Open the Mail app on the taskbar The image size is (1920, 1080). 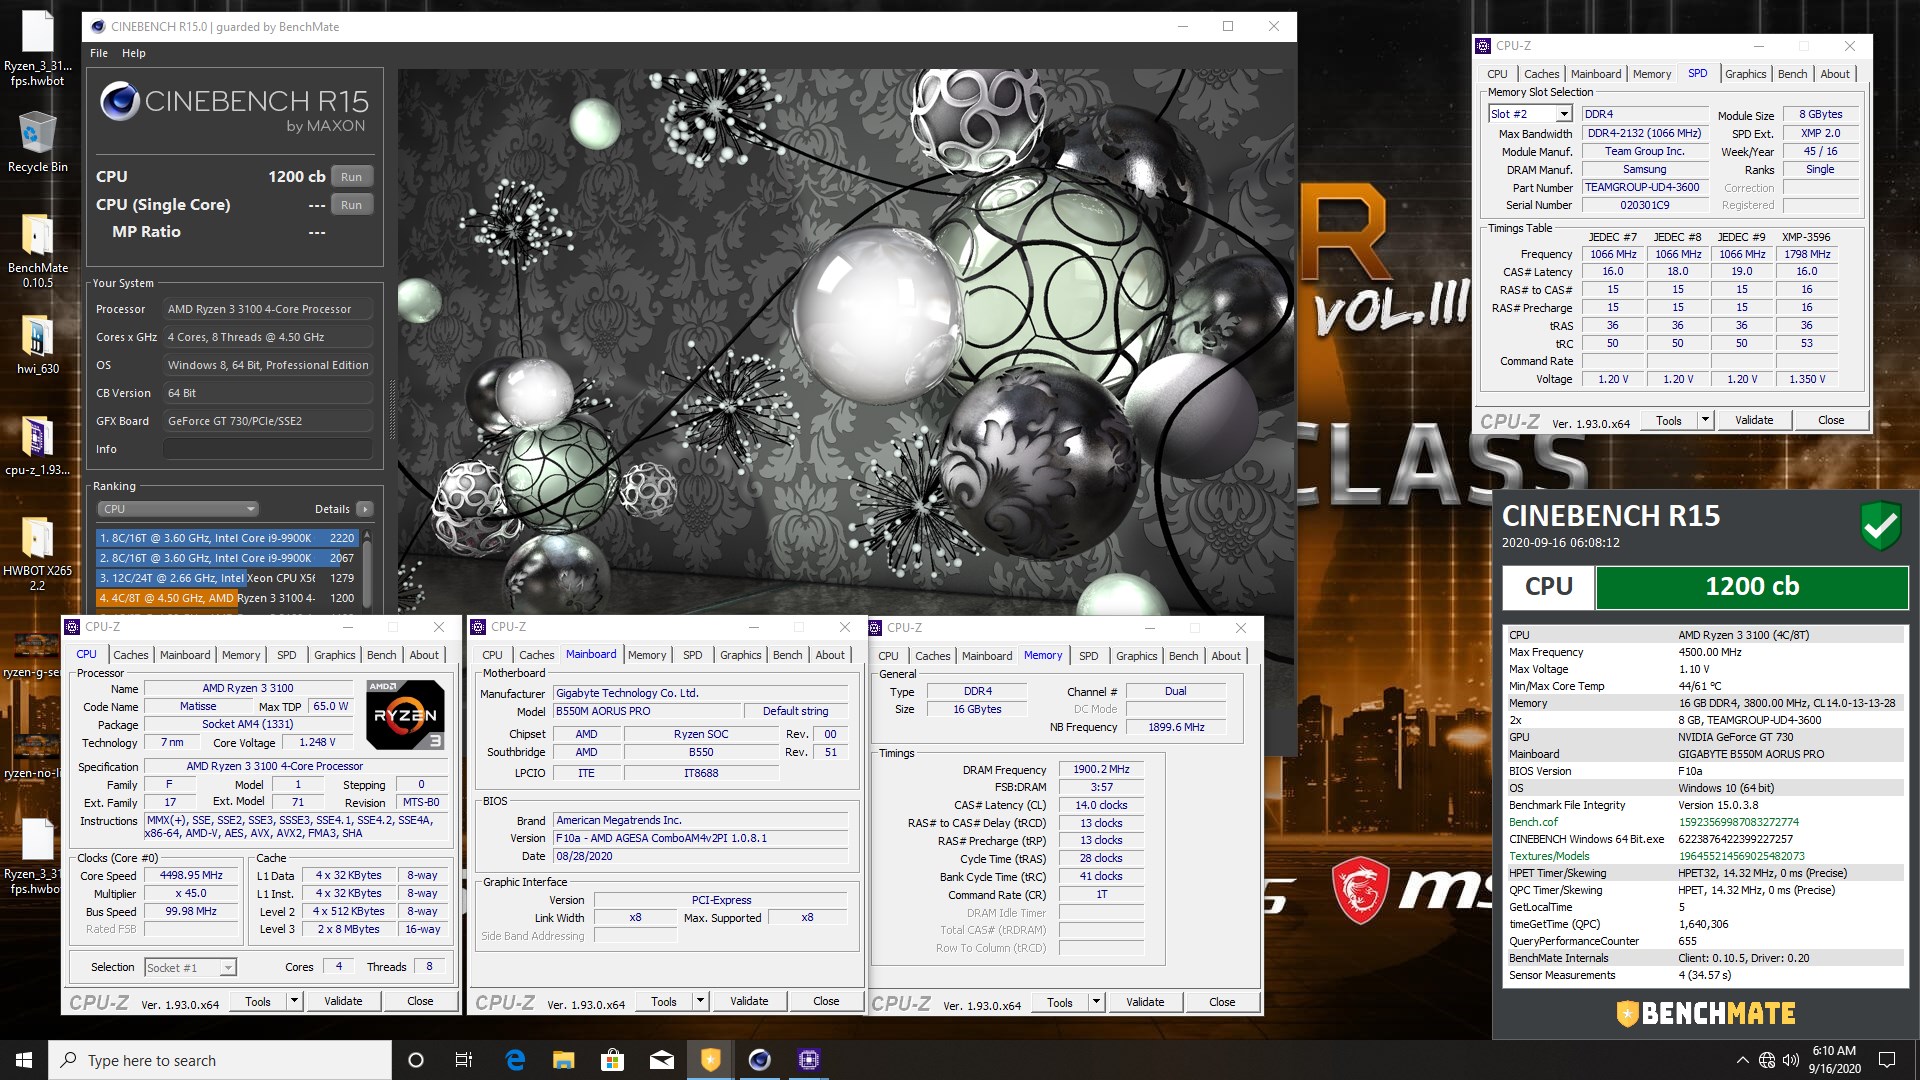(x=661, y=1060)
